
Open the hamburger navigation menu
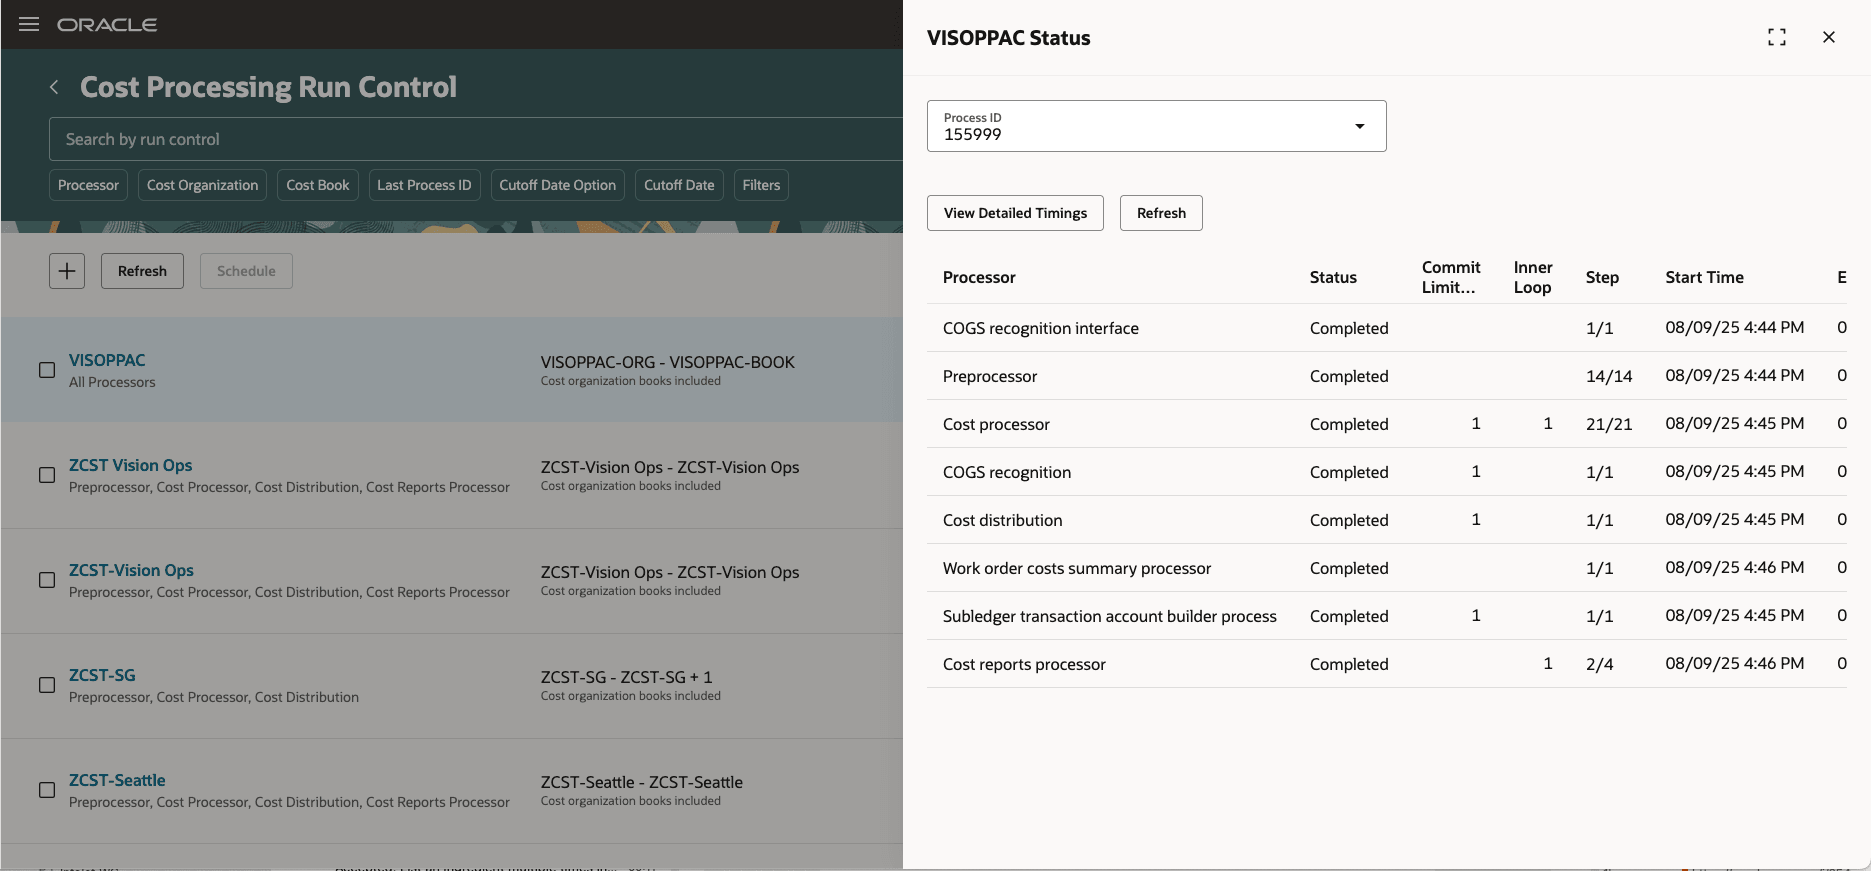coord(29,24)
